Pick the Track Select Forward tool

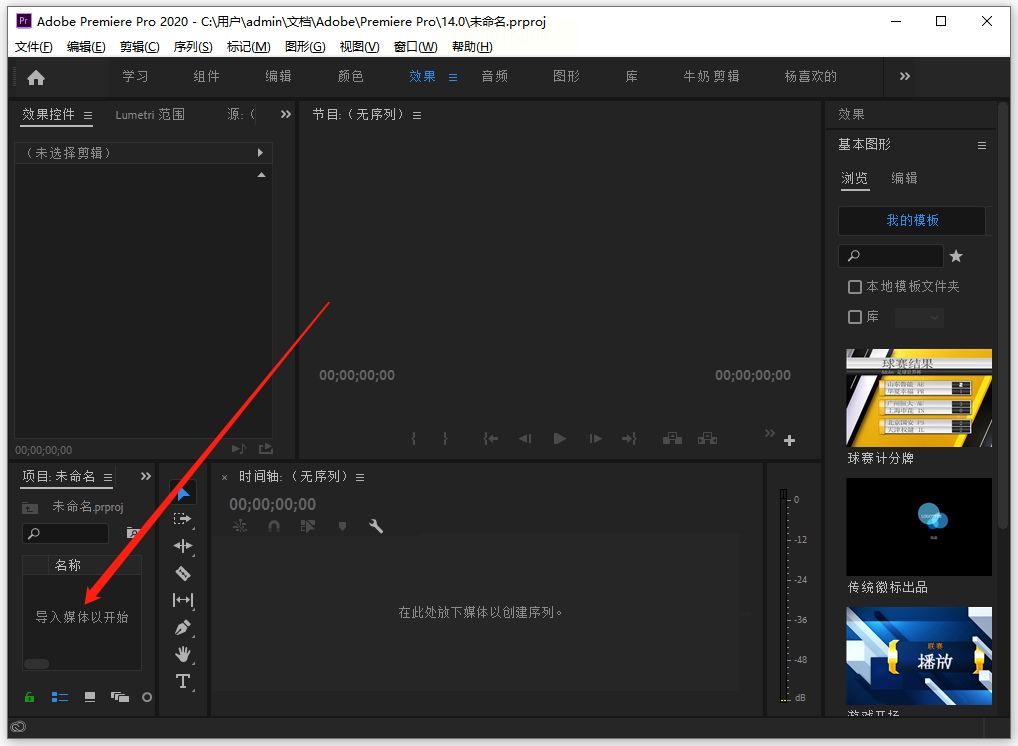coord(182,519)
